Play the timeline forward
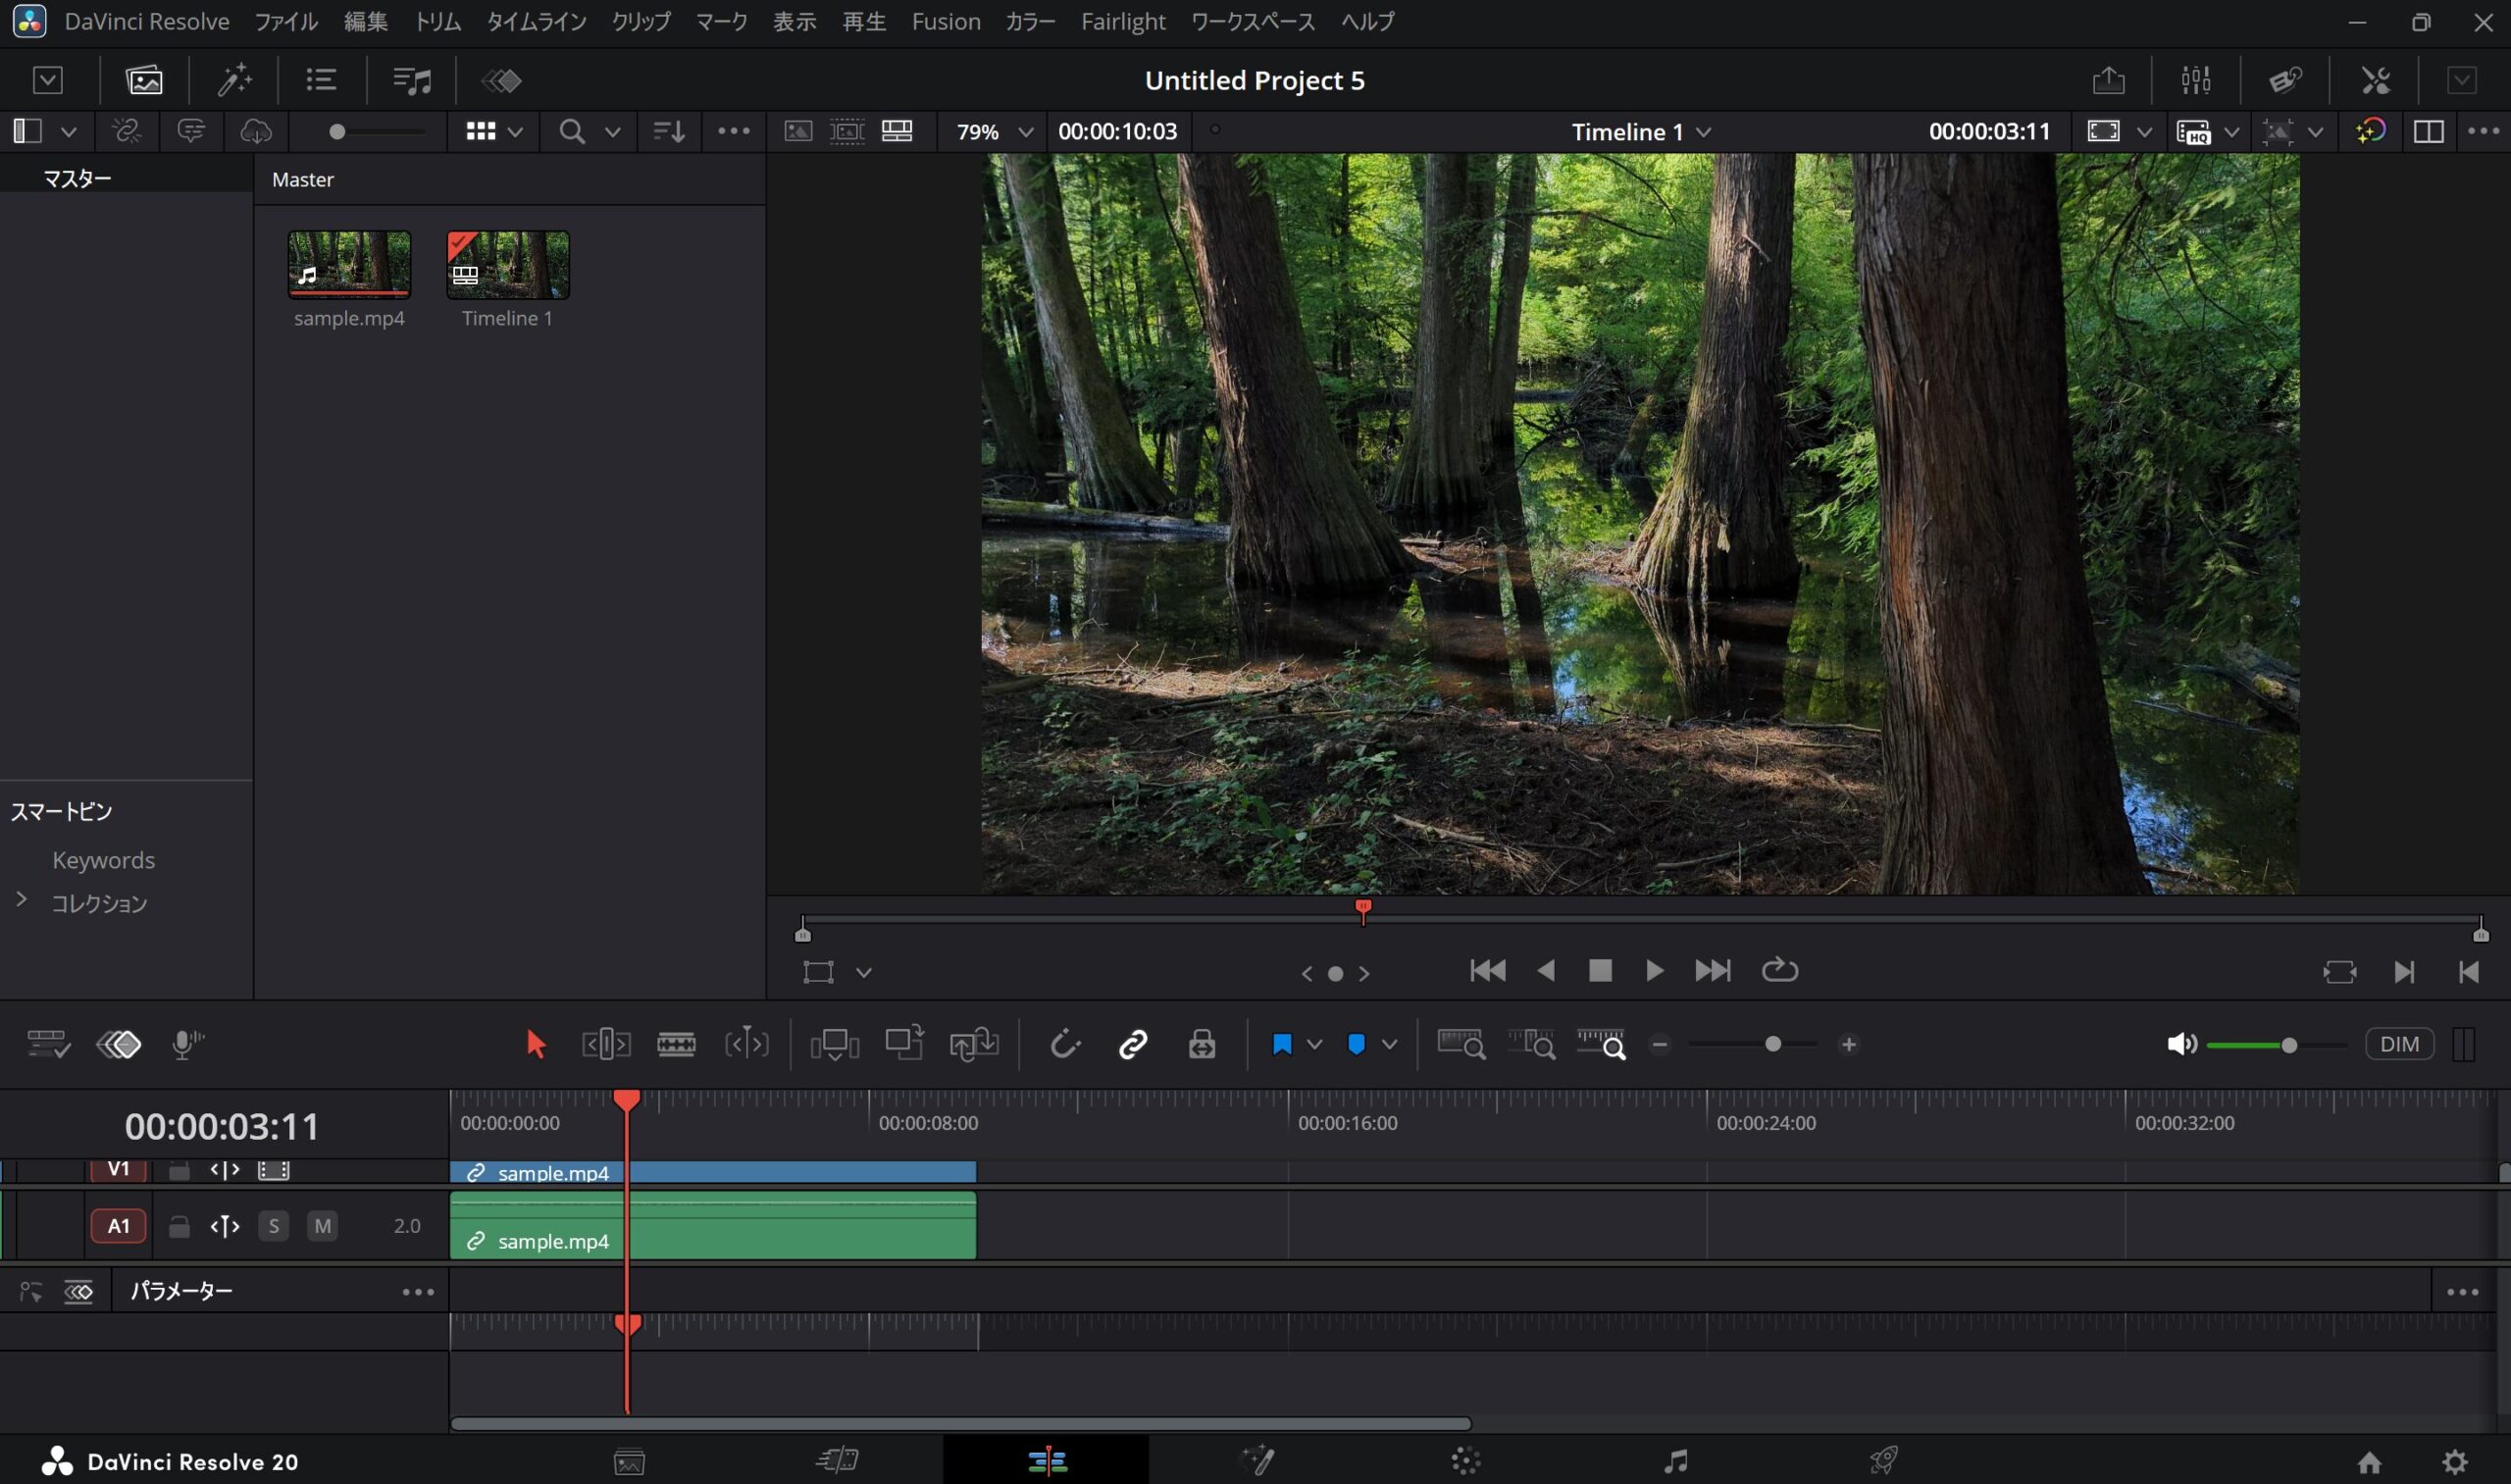Image resolution: width=2511 pixels, height=1484 pixels. (1654, 970)
